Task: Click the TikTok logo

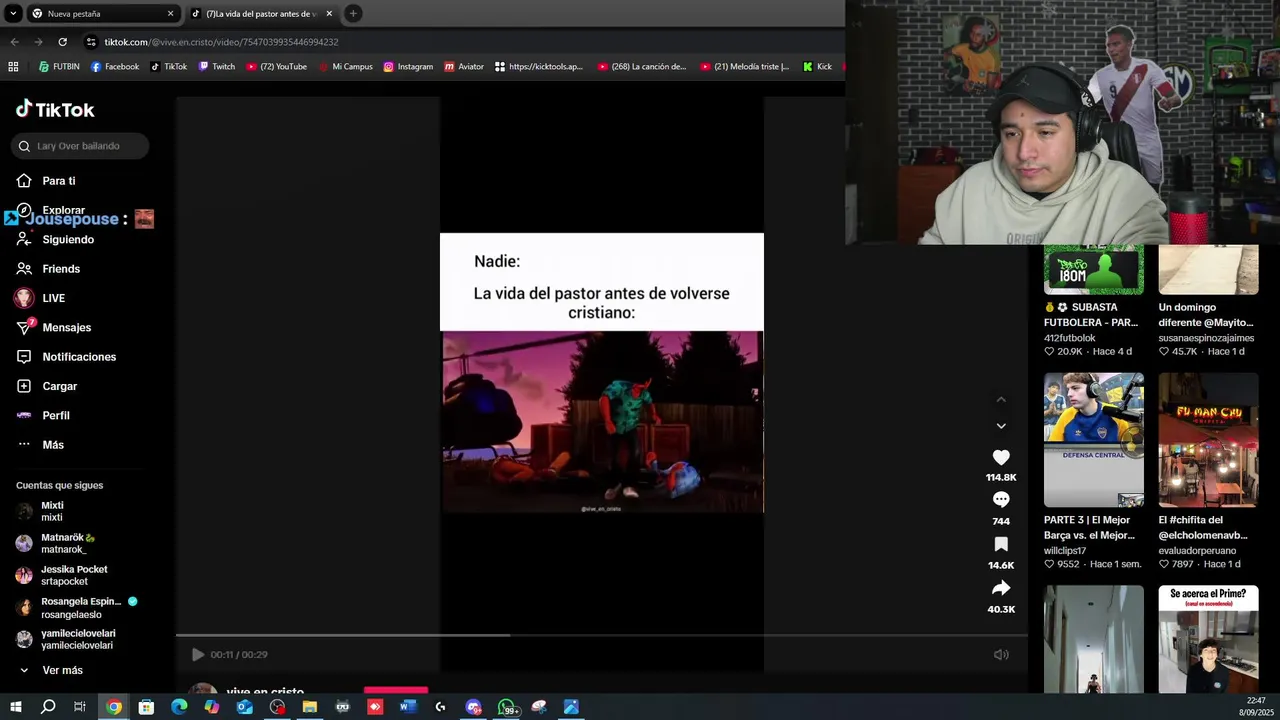Action: (x=55, y=109)
